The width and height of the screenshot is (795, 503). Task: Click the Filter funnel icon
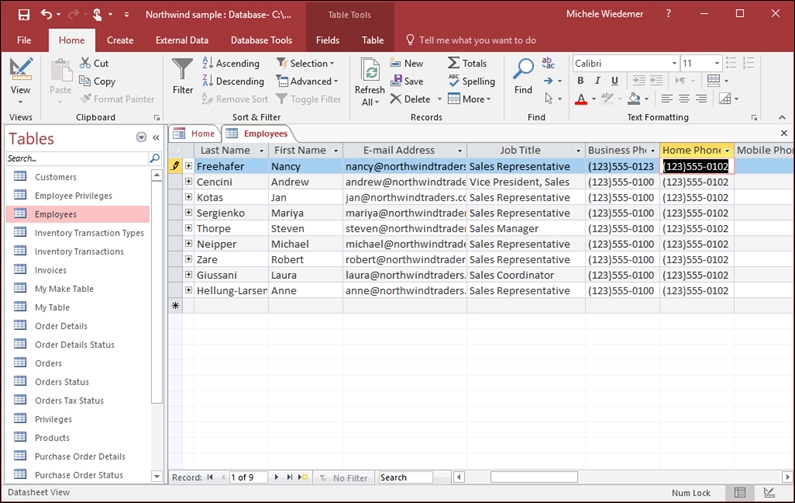click(182, 69)
